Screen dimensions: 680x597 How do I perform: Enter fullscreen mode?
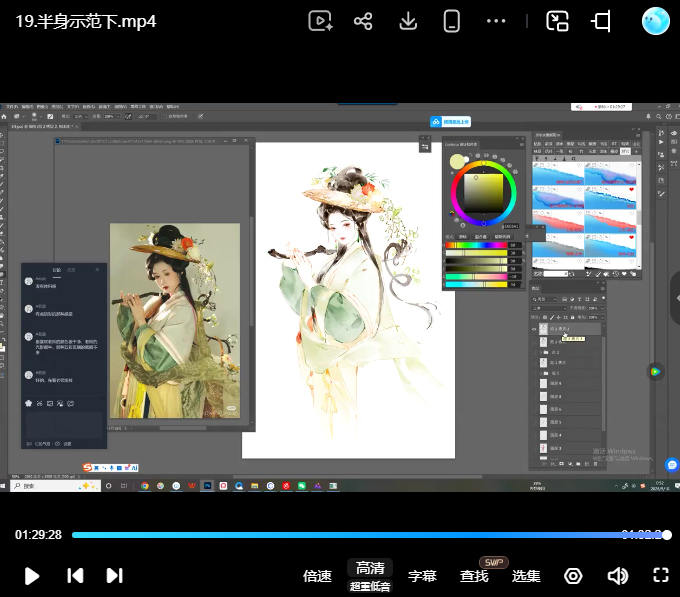(660, 575)
